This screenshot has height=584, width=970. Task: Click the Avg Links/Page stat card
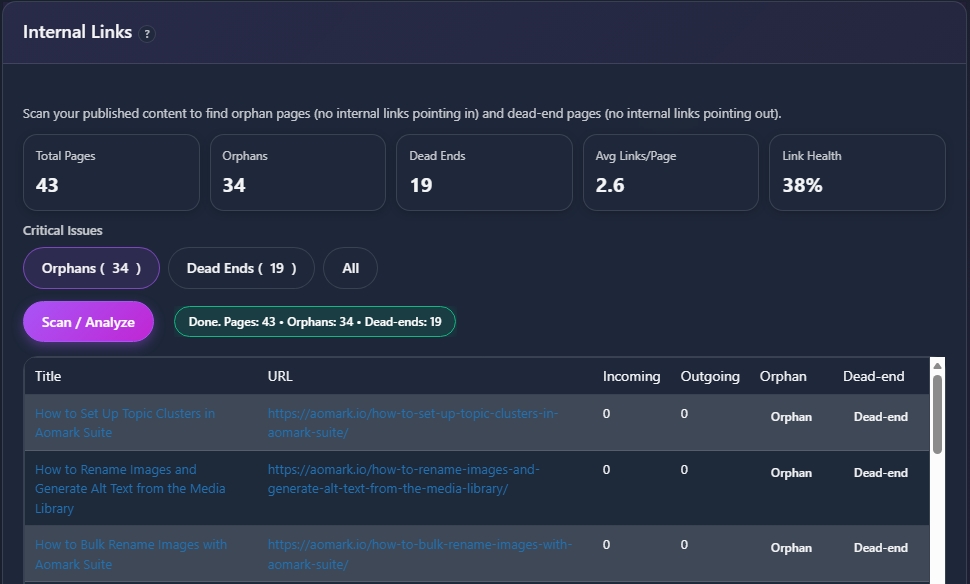pos(670,172)
